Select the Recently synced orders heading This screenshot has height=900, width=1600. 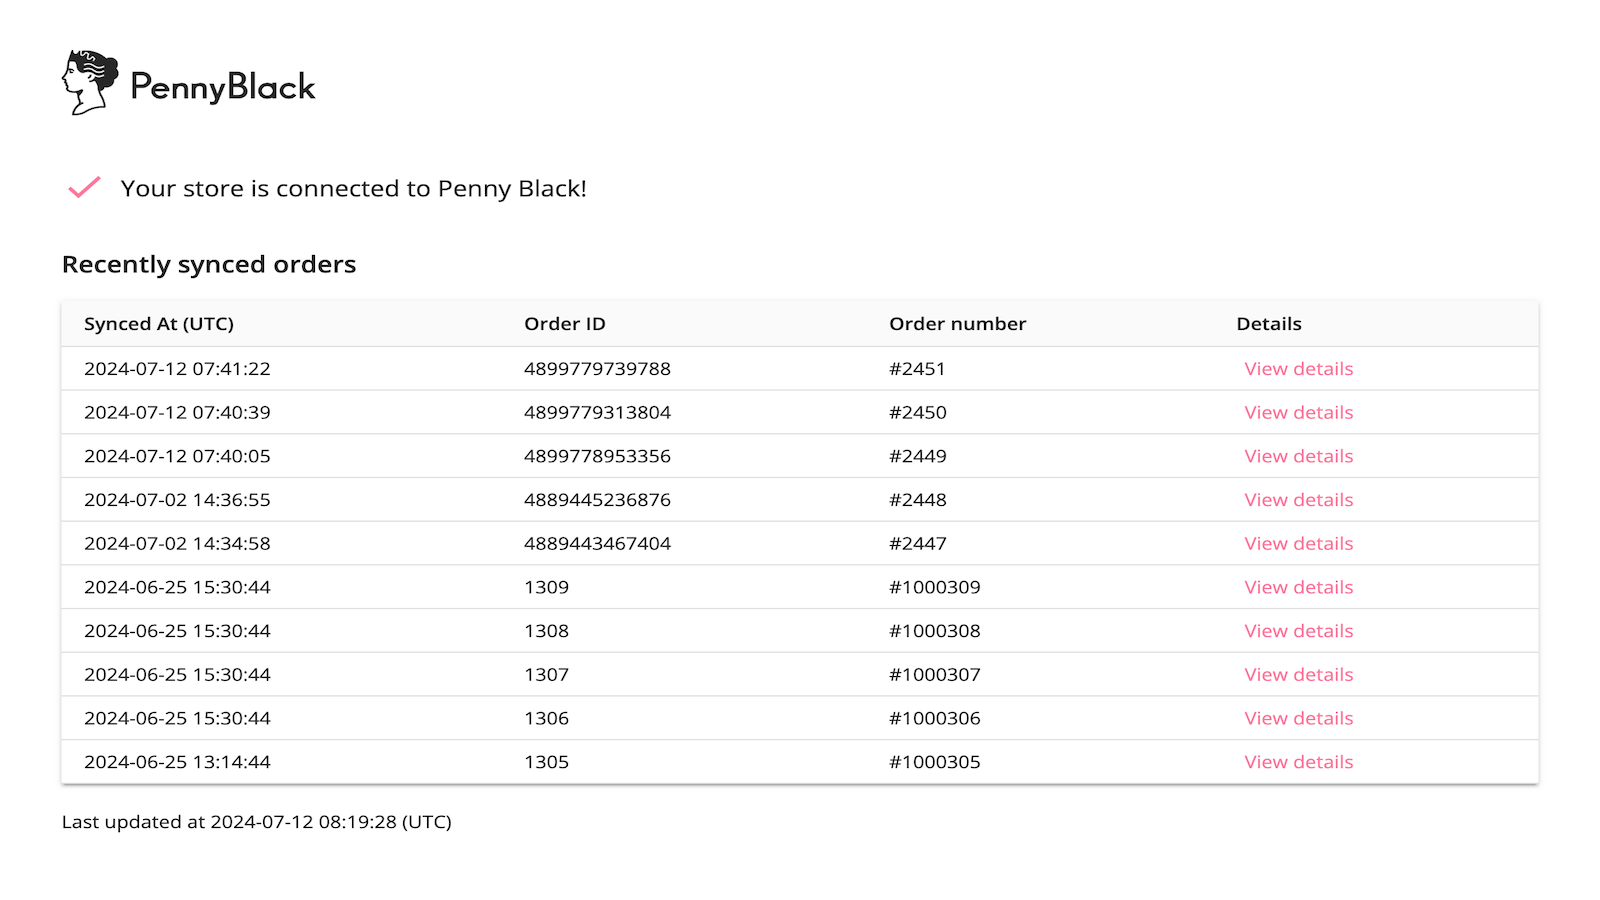click(x=208, y=264)
